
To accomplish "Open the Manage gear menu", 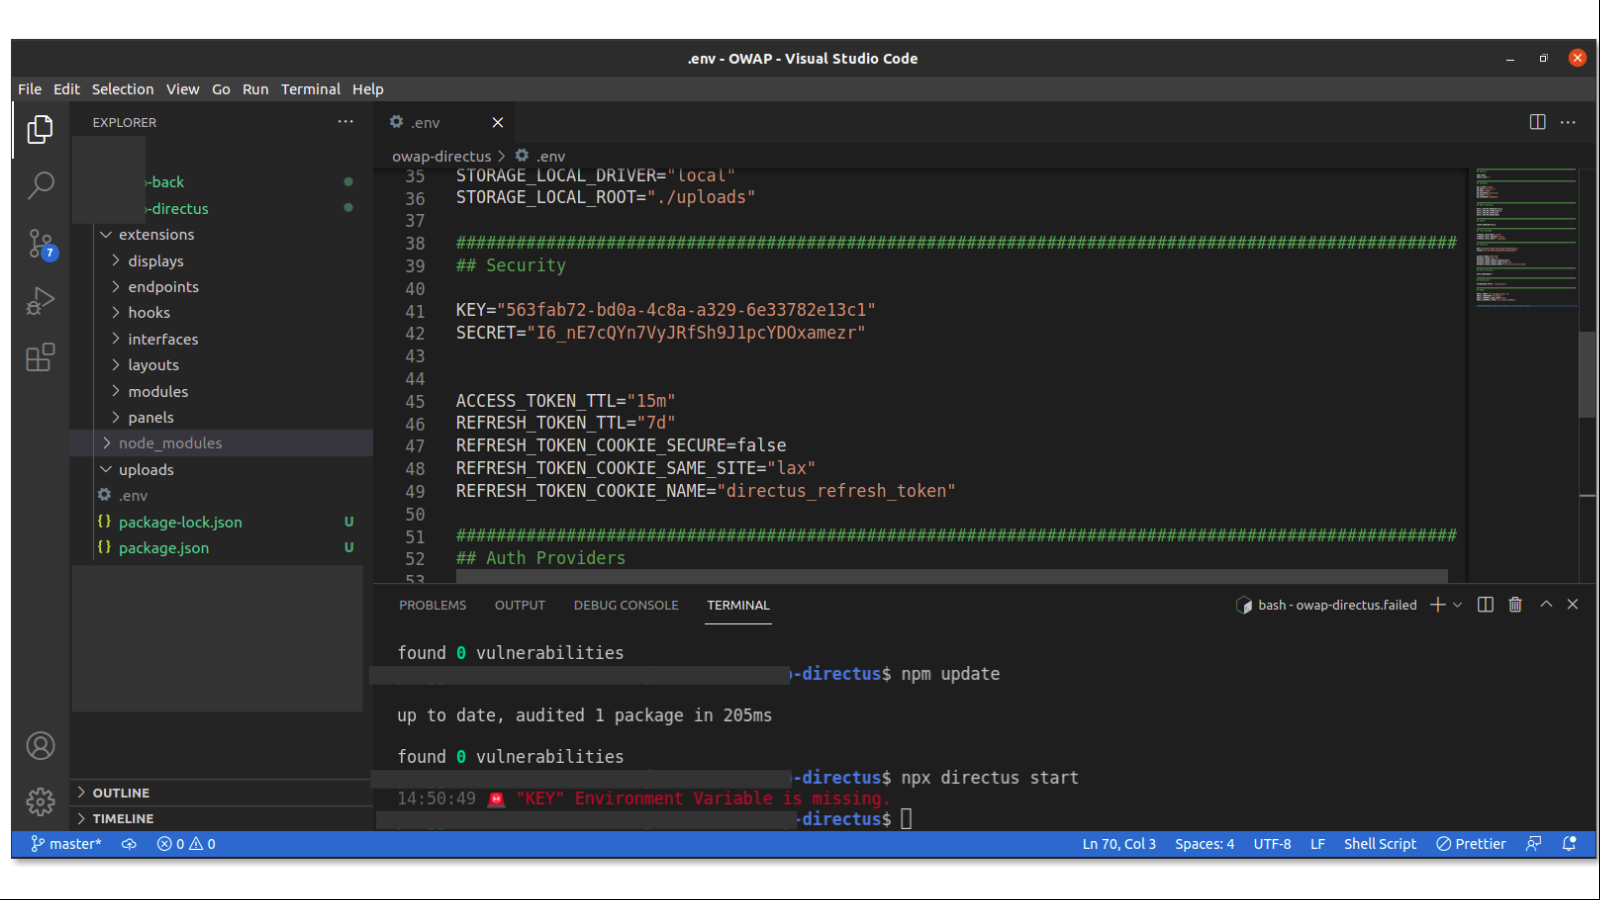I will (x=40, y=802).
